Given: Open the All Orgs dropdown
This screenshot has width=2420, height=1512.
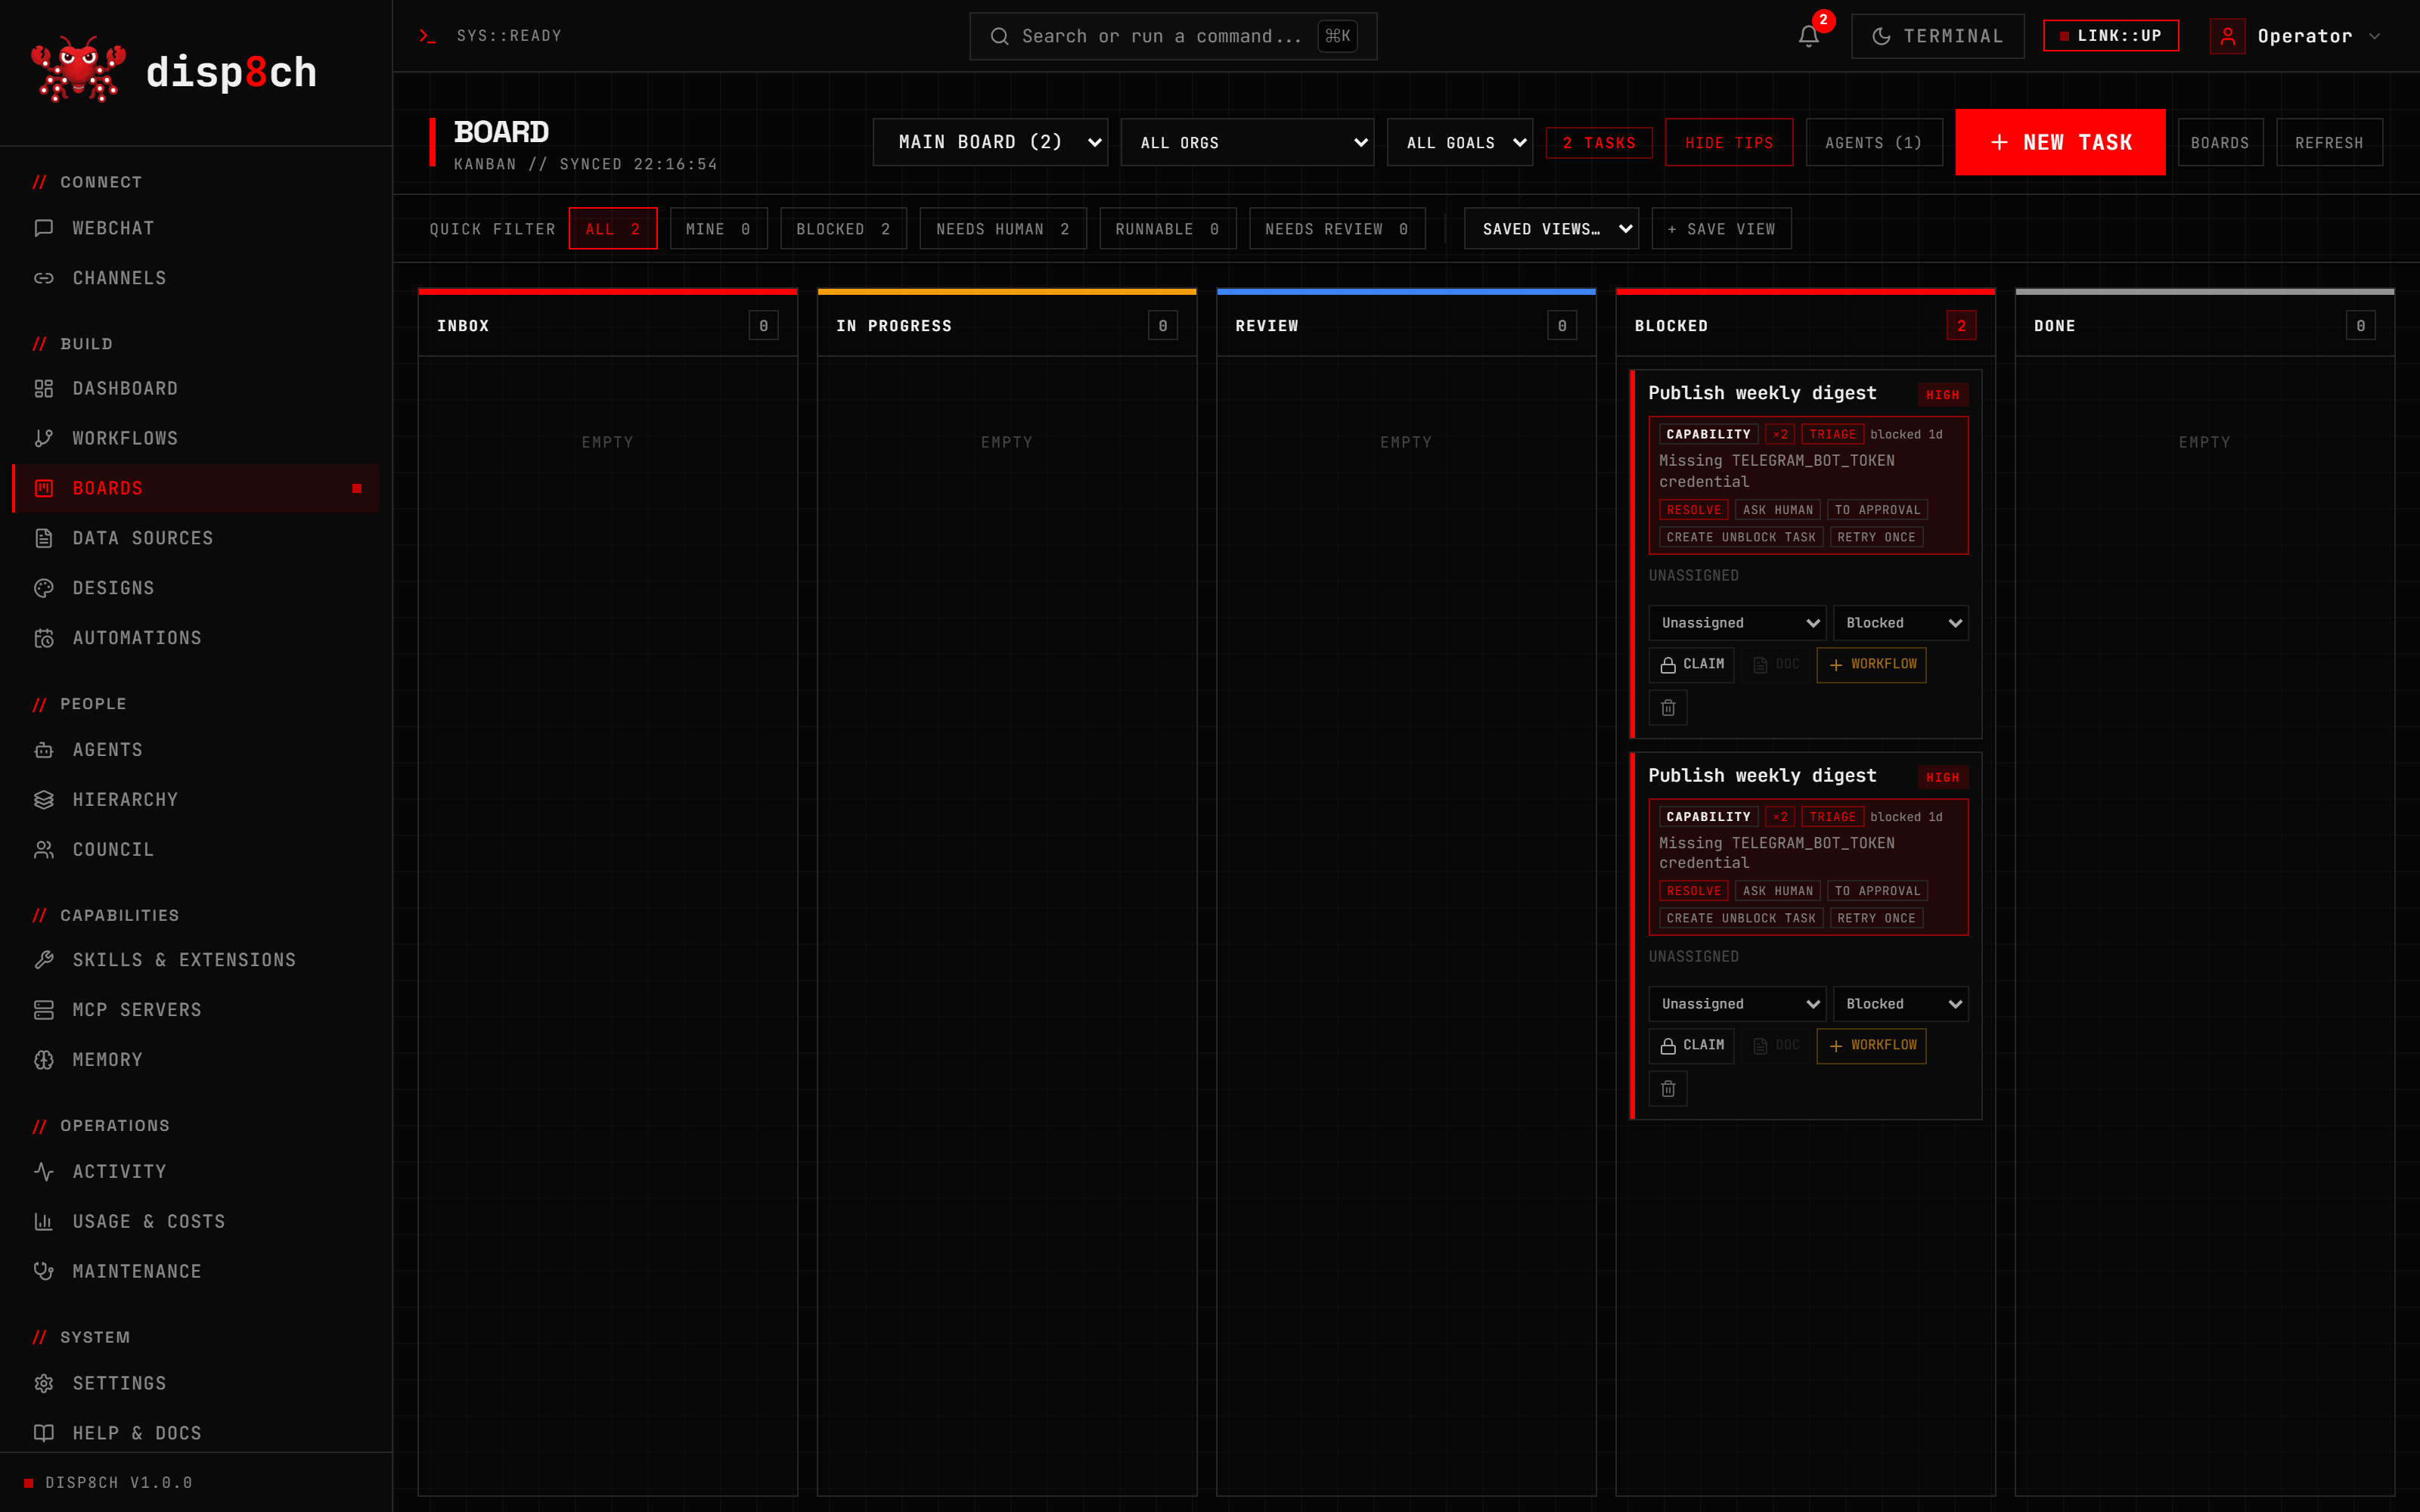Looking at the screenshot, I should click(x=1247, y=142).
